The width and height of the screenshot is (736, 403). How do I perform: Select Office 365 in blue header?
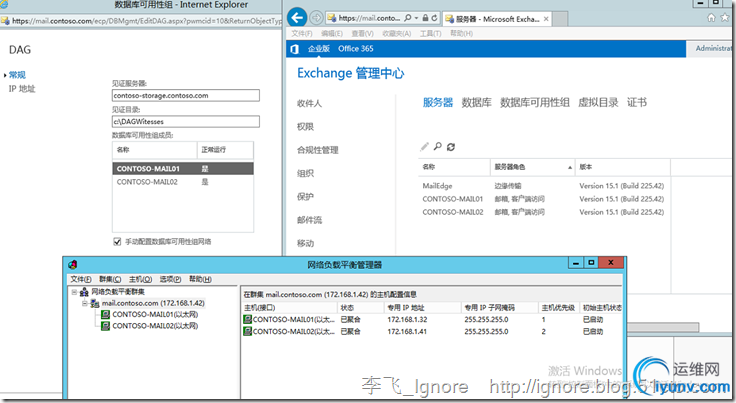coord(356,49)
